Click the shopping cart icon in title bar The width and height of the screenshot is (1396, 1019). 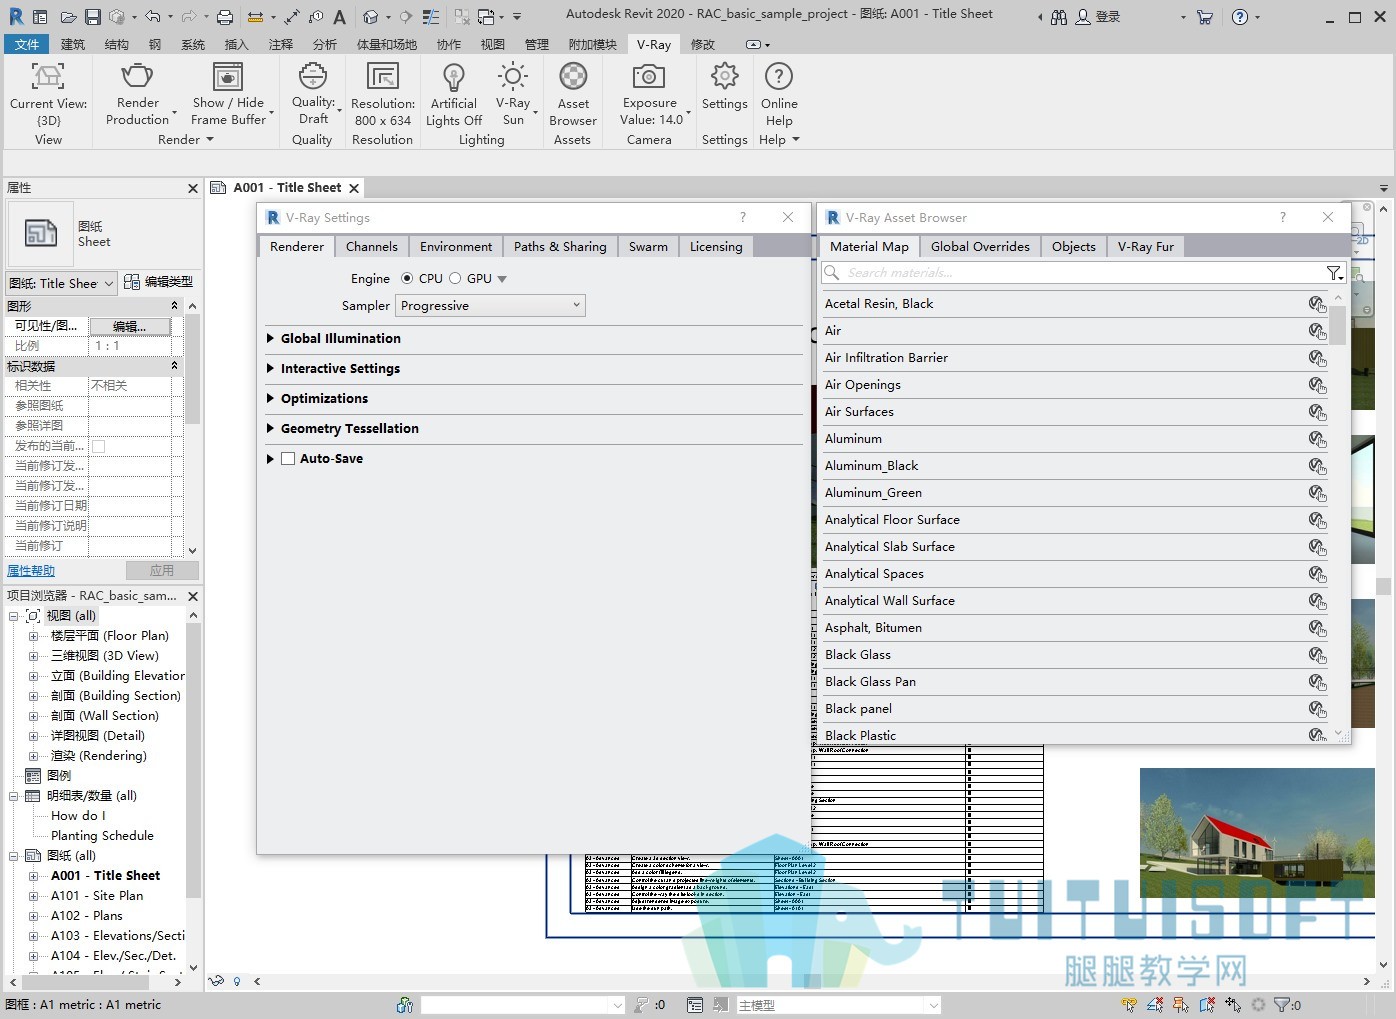tap(1204, 17)
